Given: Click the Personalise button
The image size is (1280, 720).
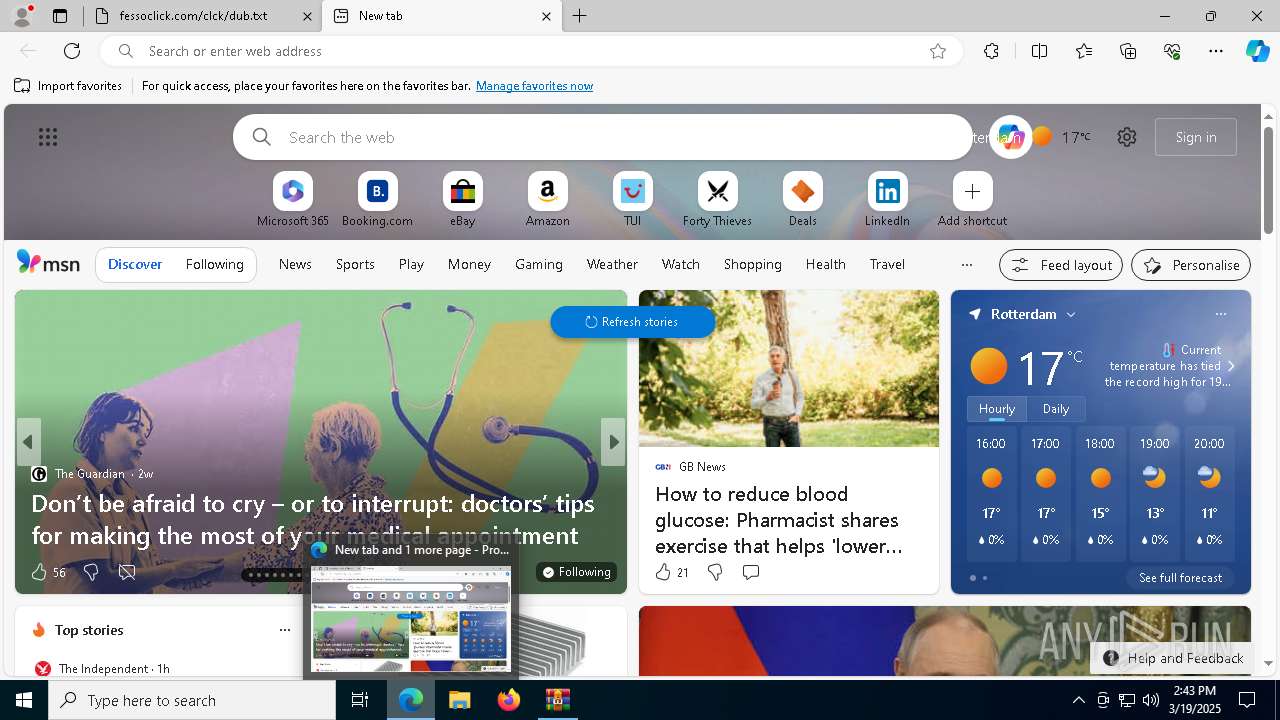Looking at the screenshot, I should tap(1191, 265).
